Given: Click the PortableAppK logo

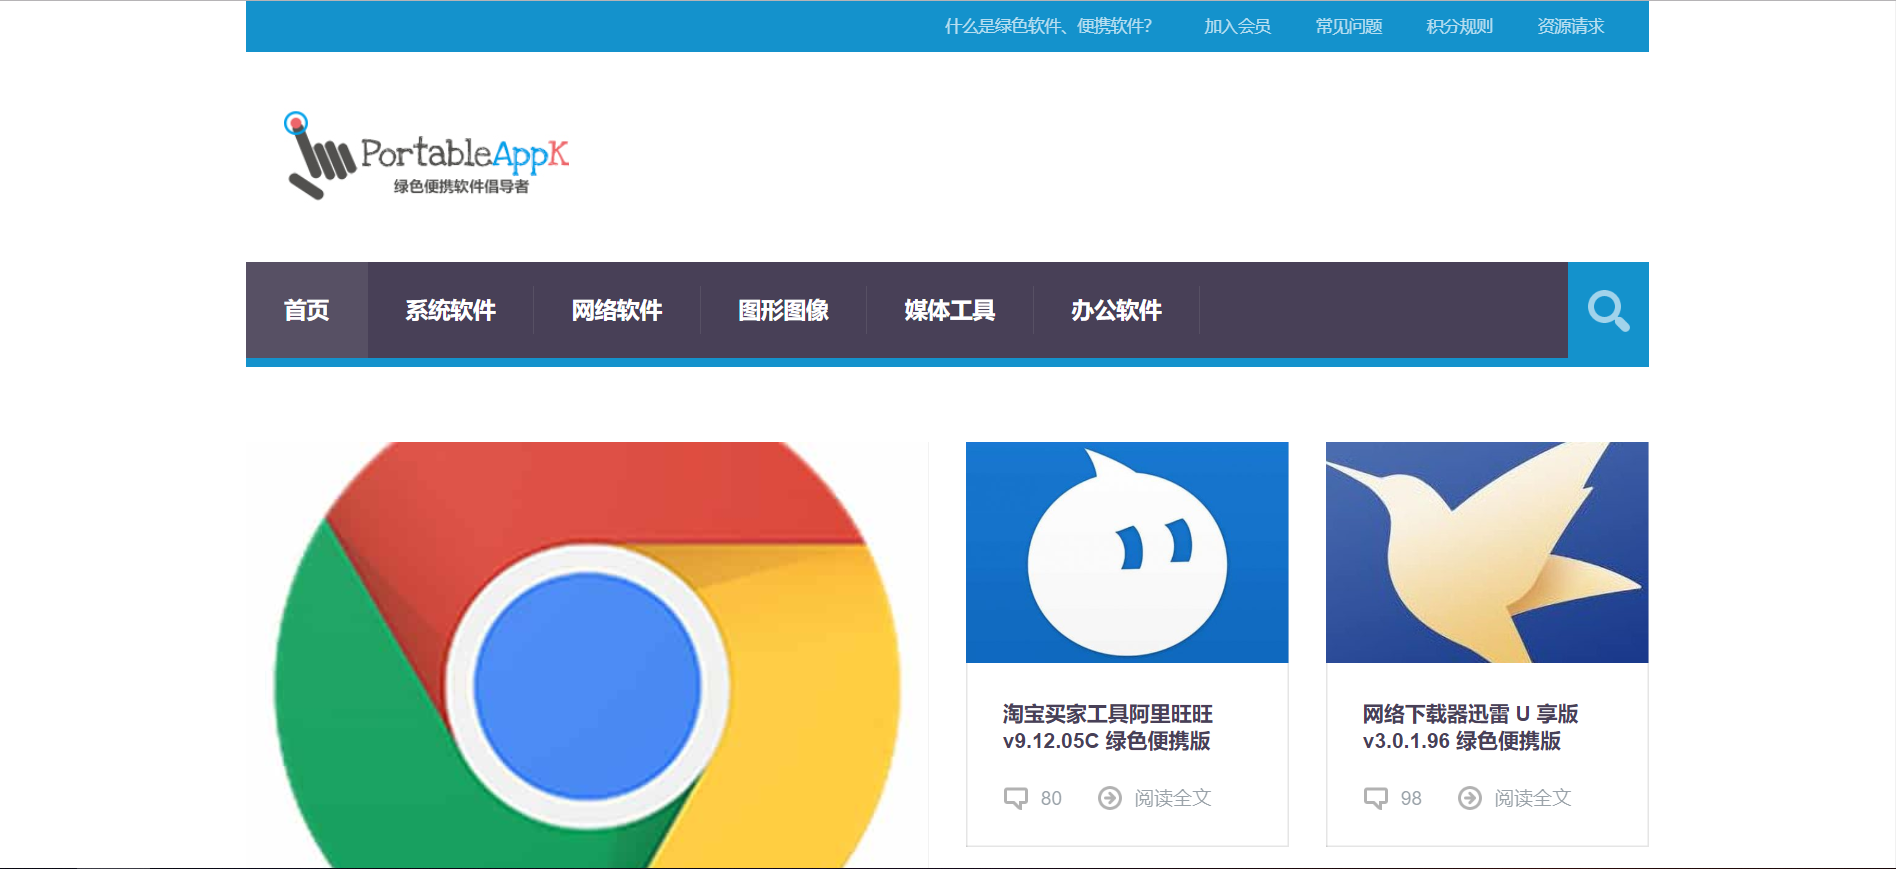Looking at the screenshot, I should [x=427, y=156].
